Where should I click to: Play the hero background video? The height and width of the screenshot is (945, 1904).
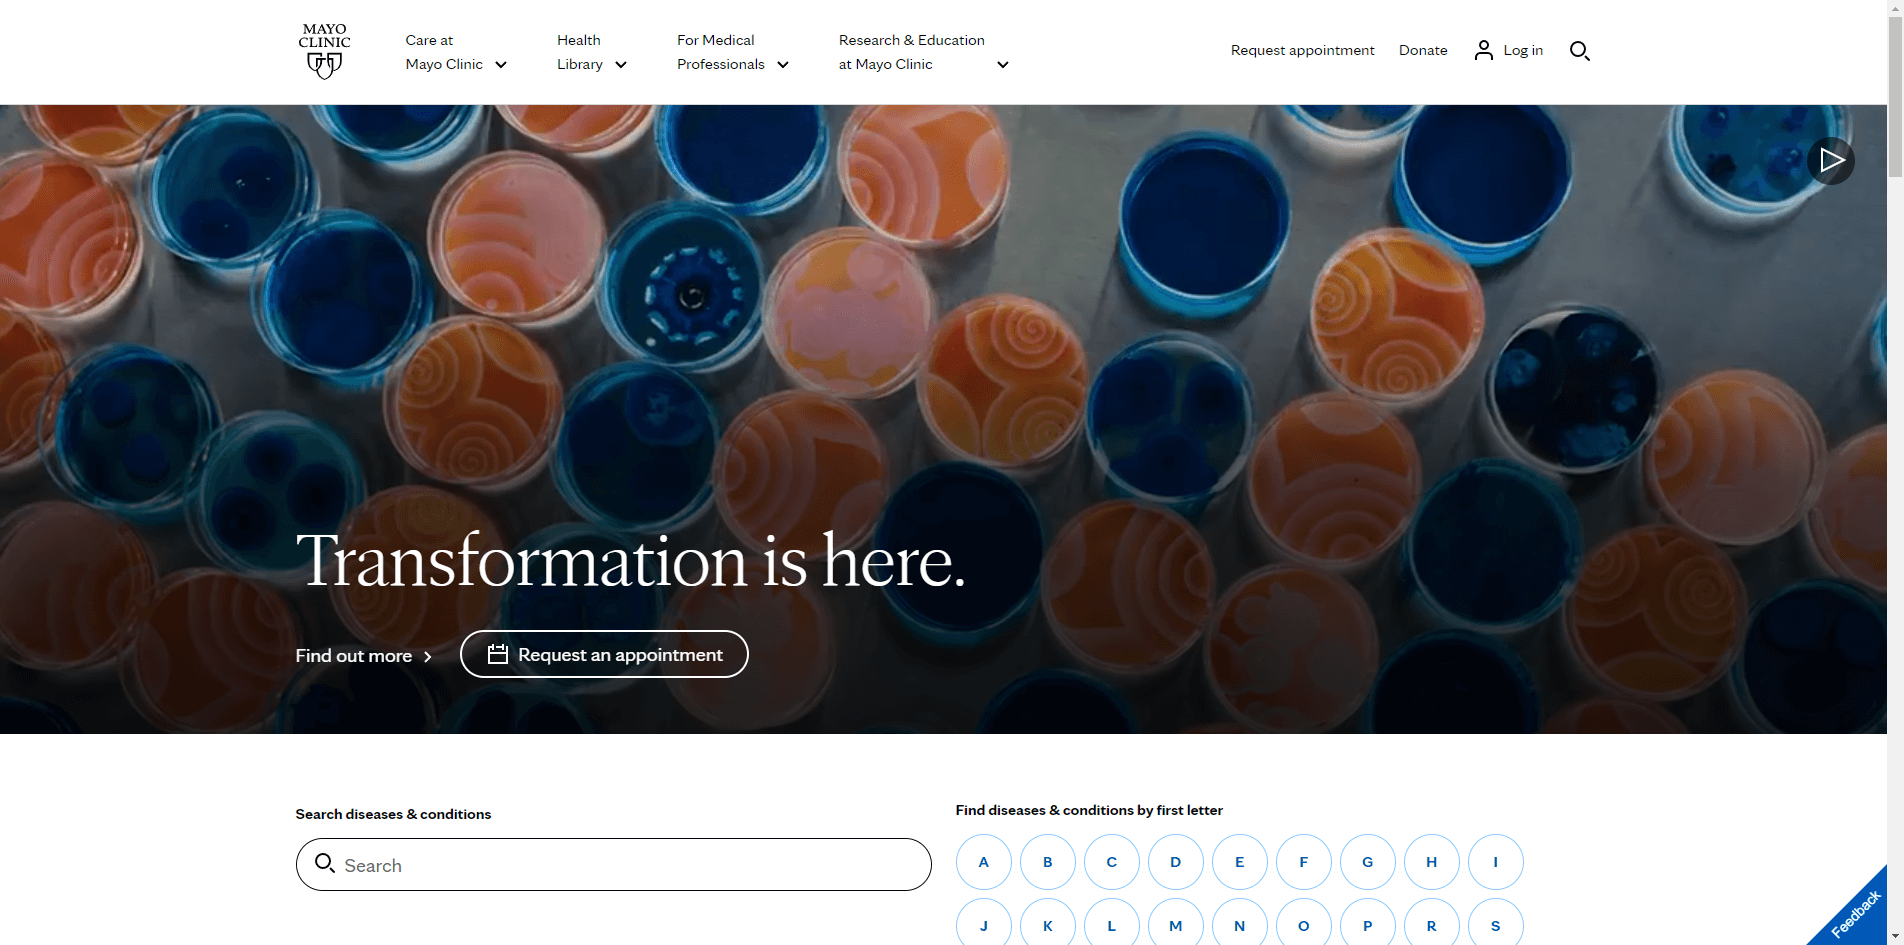[x=1830, y=160]
